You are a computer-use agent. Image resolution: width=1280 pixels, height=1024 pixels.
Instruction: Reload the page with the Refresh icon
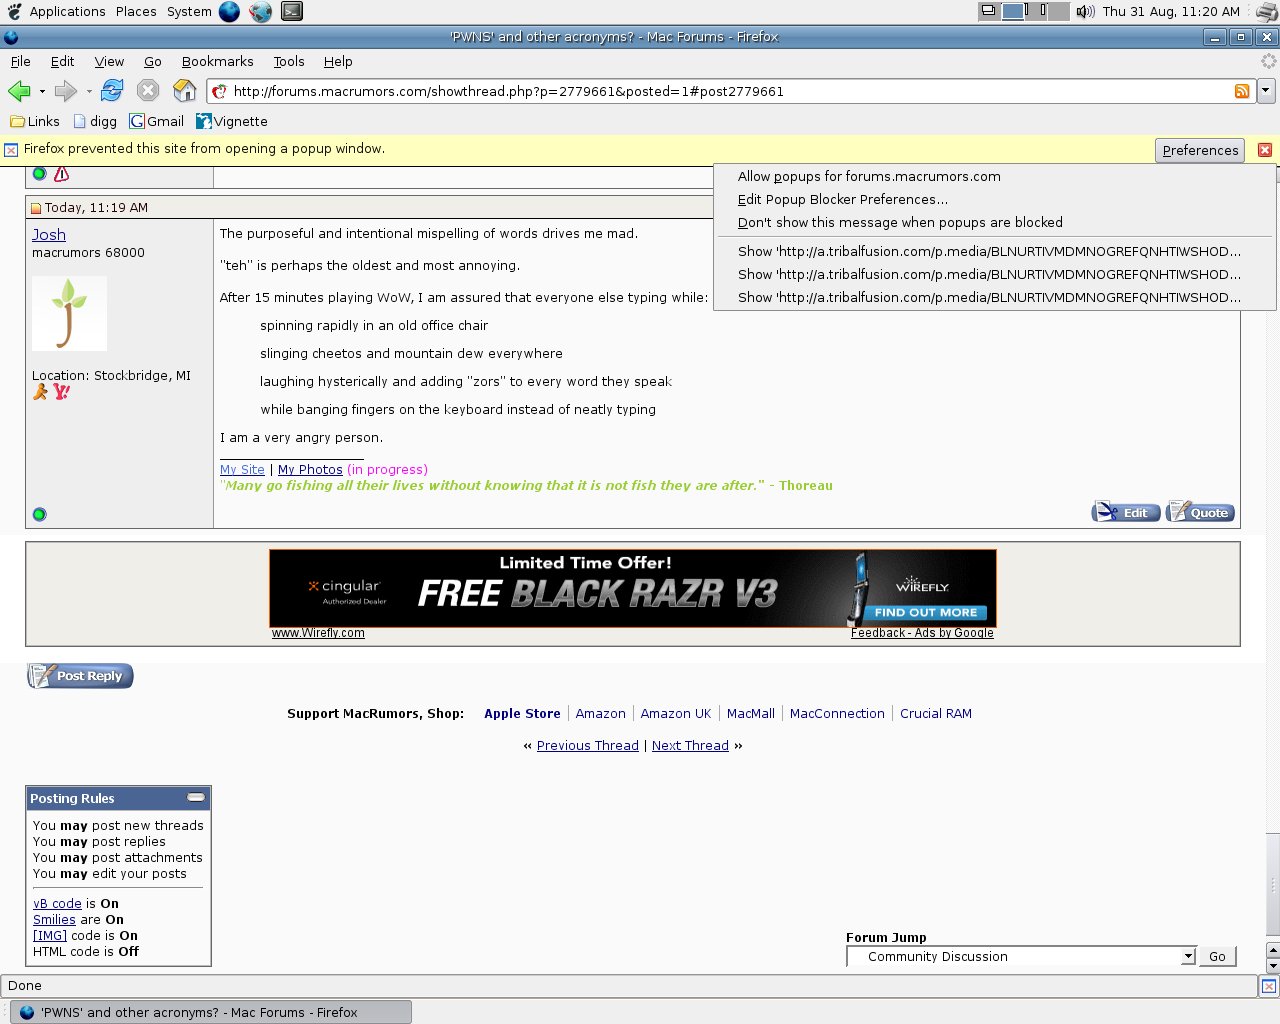click(112, 91)
